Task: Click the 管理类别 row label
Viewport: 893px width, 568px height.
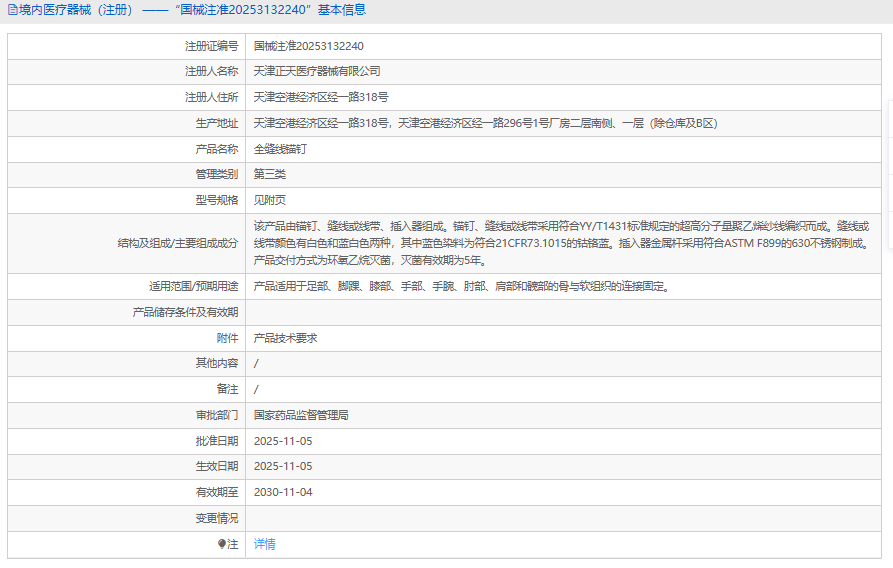Action: [x=217, y=174]
